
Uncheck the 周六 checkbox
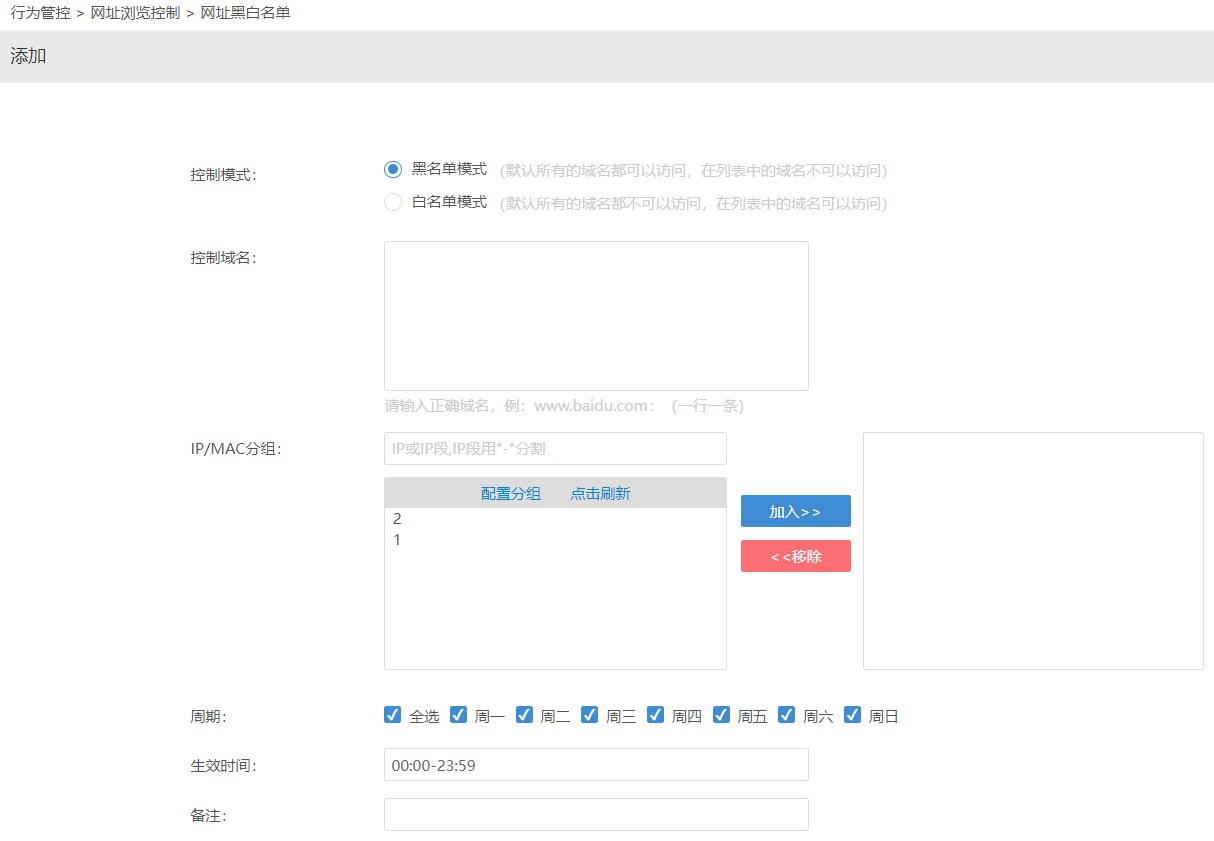(787, 715)
